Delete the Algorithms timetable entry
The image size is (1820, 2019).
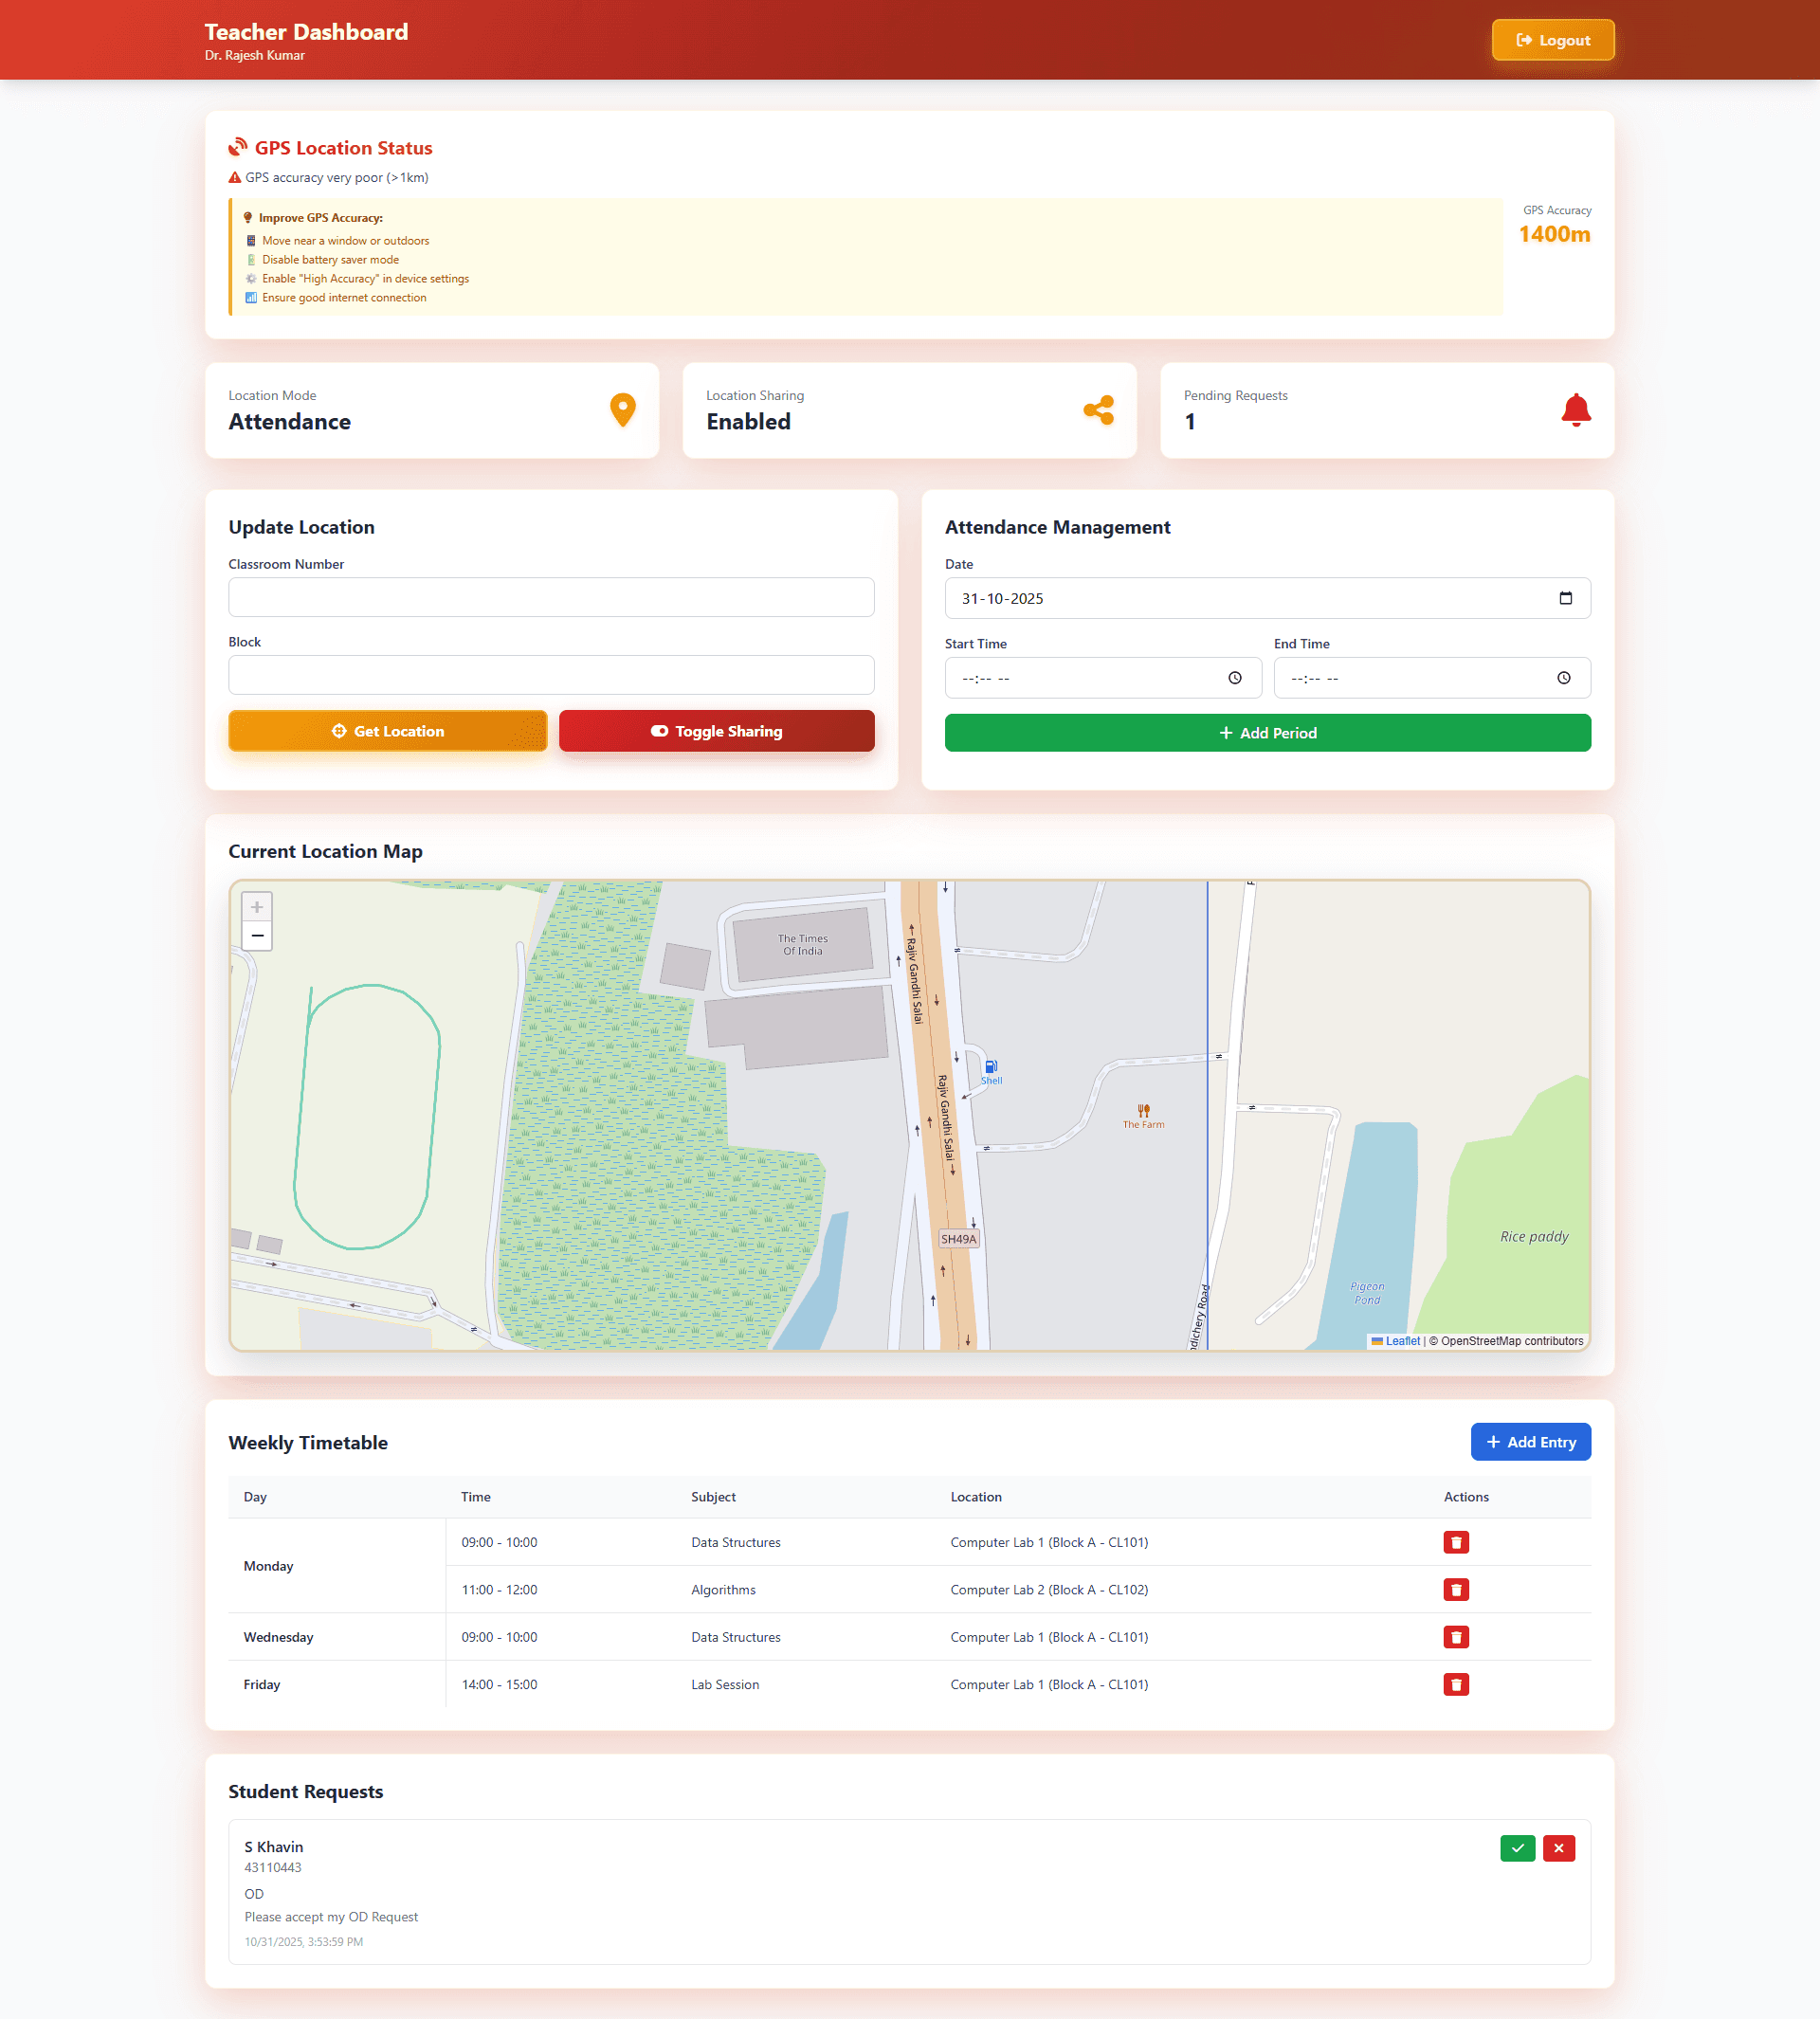(x=1456, y=1589)
